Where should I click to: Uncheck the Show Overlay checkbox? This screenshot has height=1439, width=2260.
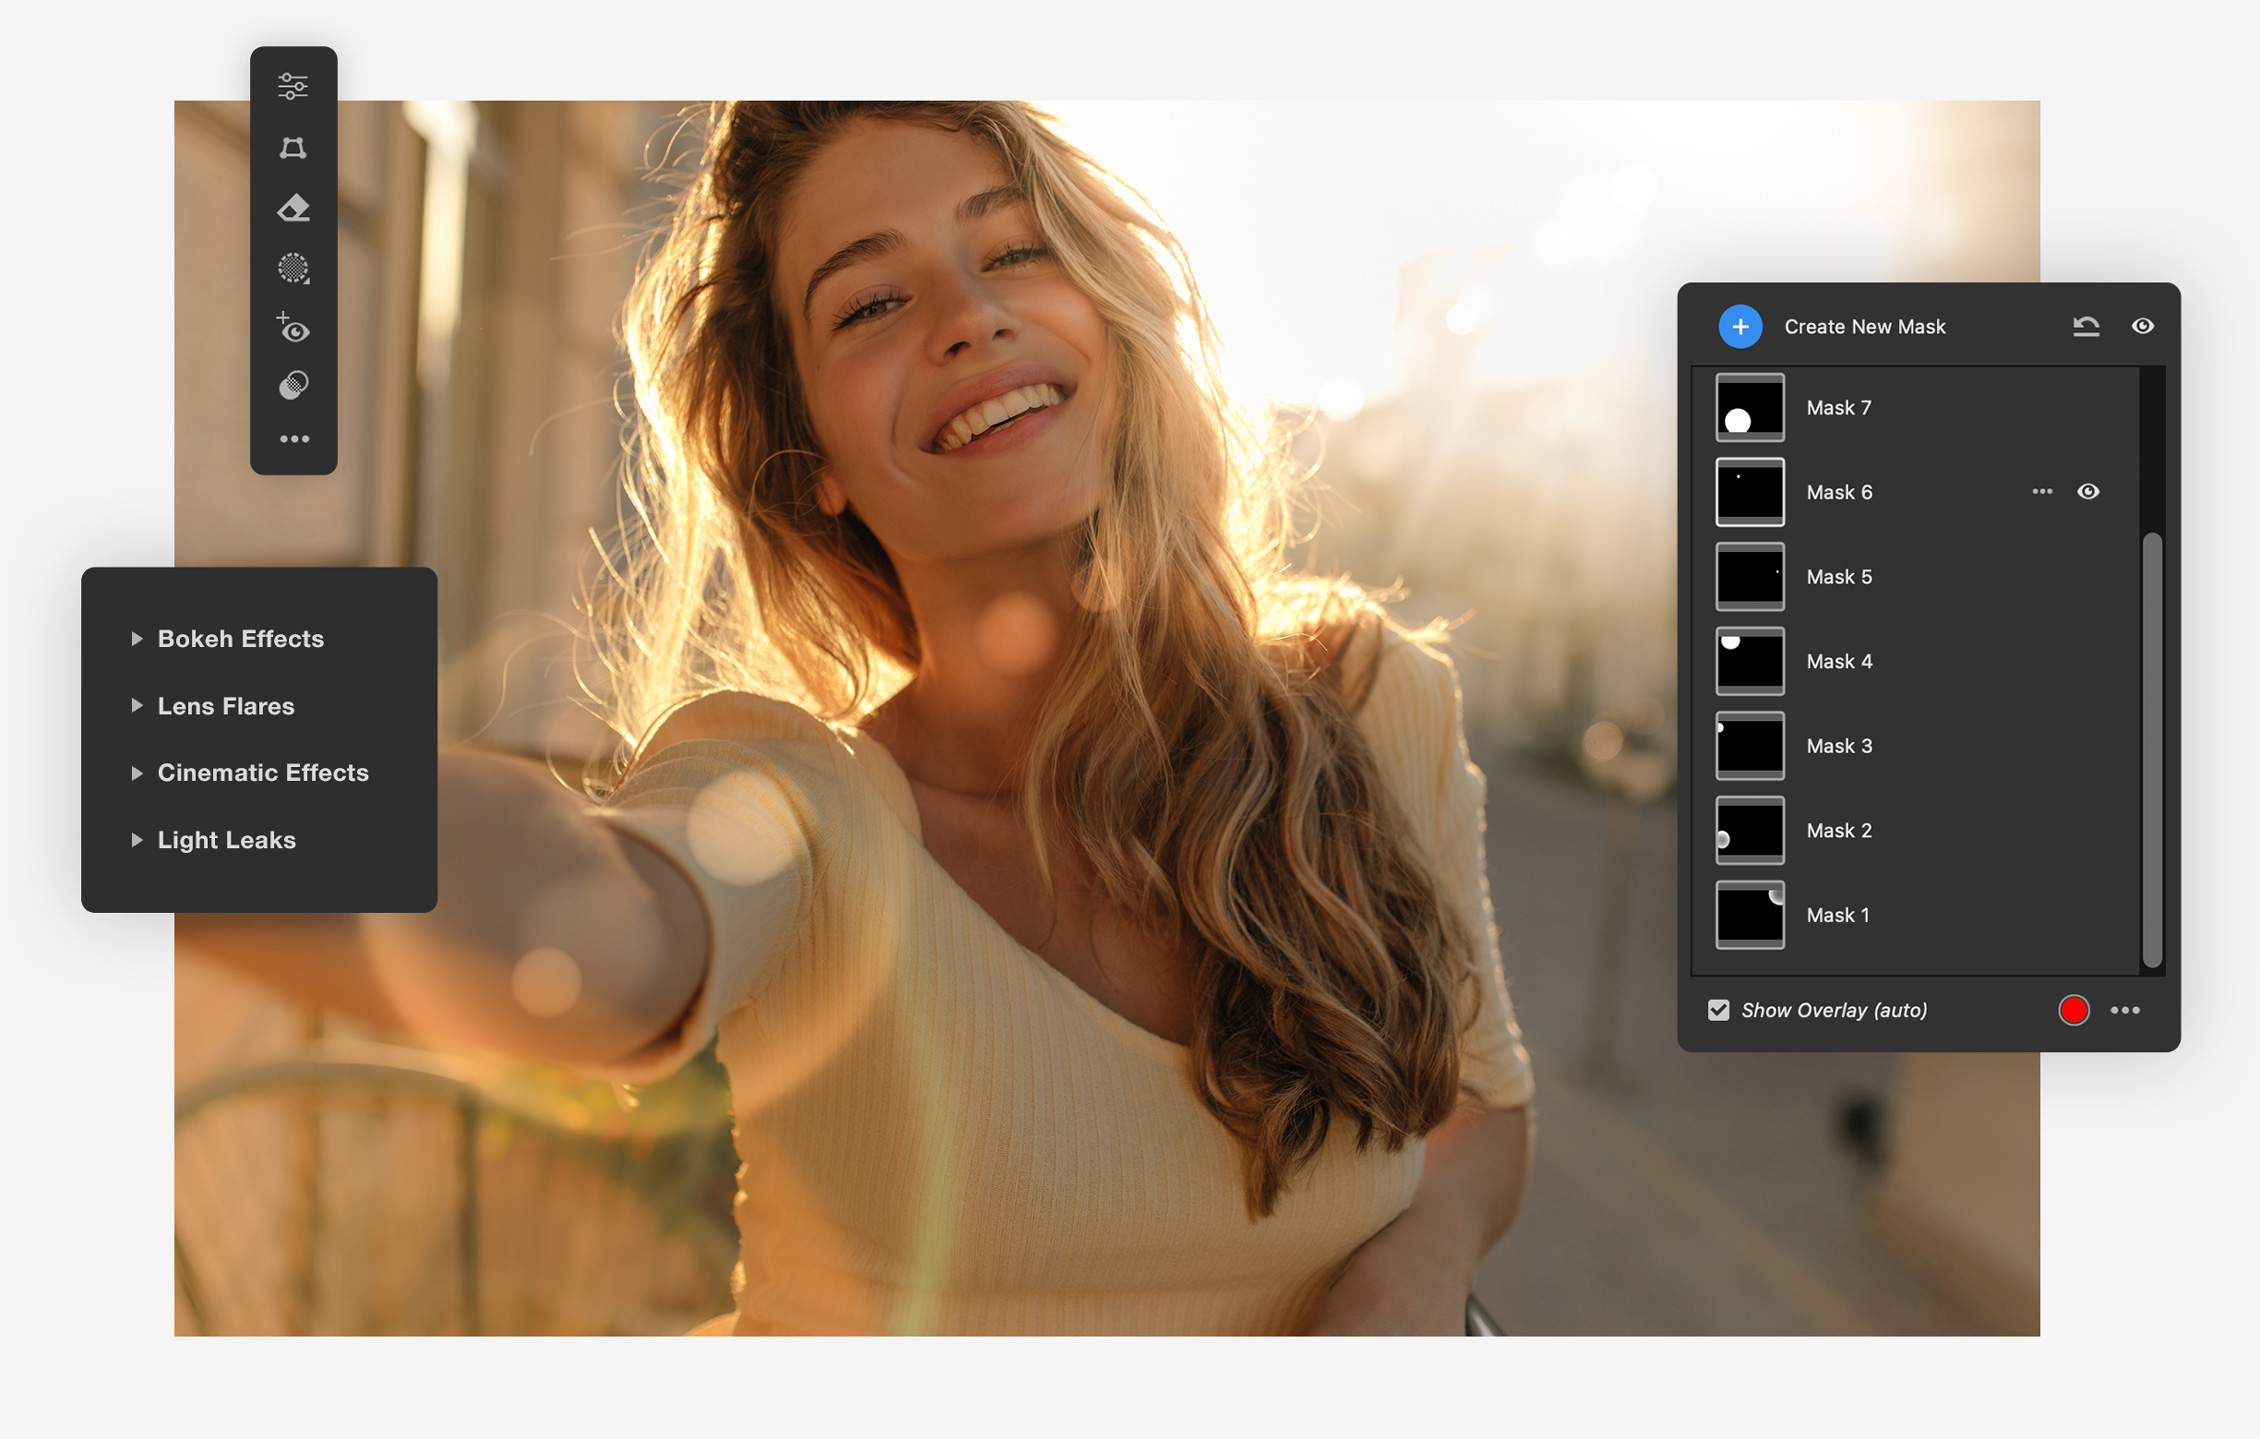point(1718,1010)
